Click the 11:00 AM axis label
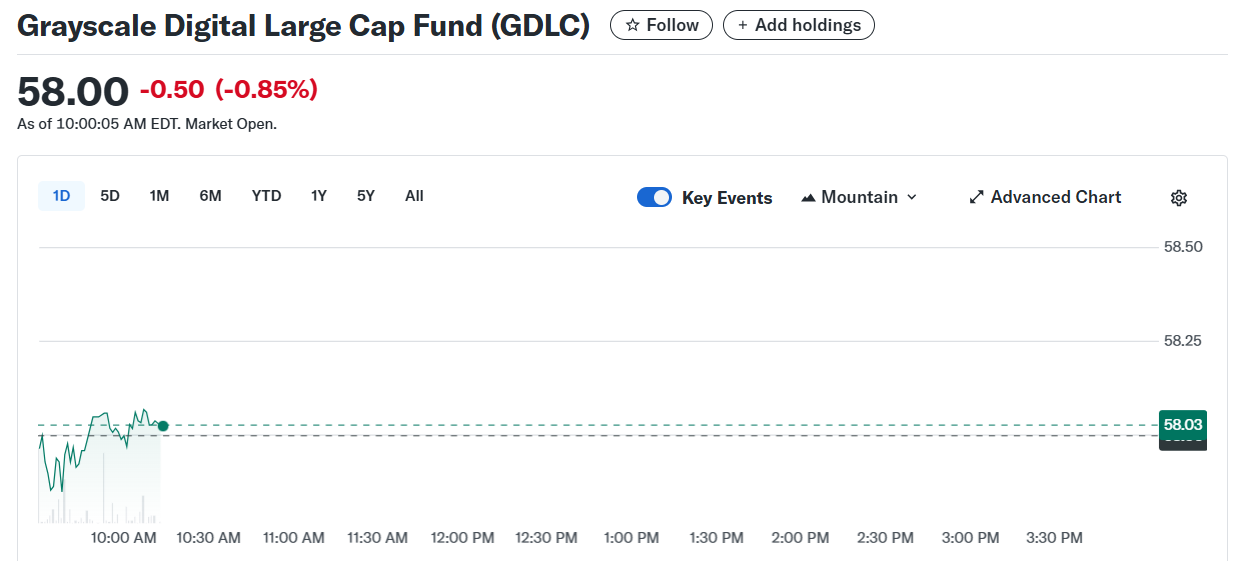The width and height of the screenshot is (1242, 561). coord(294,538)
